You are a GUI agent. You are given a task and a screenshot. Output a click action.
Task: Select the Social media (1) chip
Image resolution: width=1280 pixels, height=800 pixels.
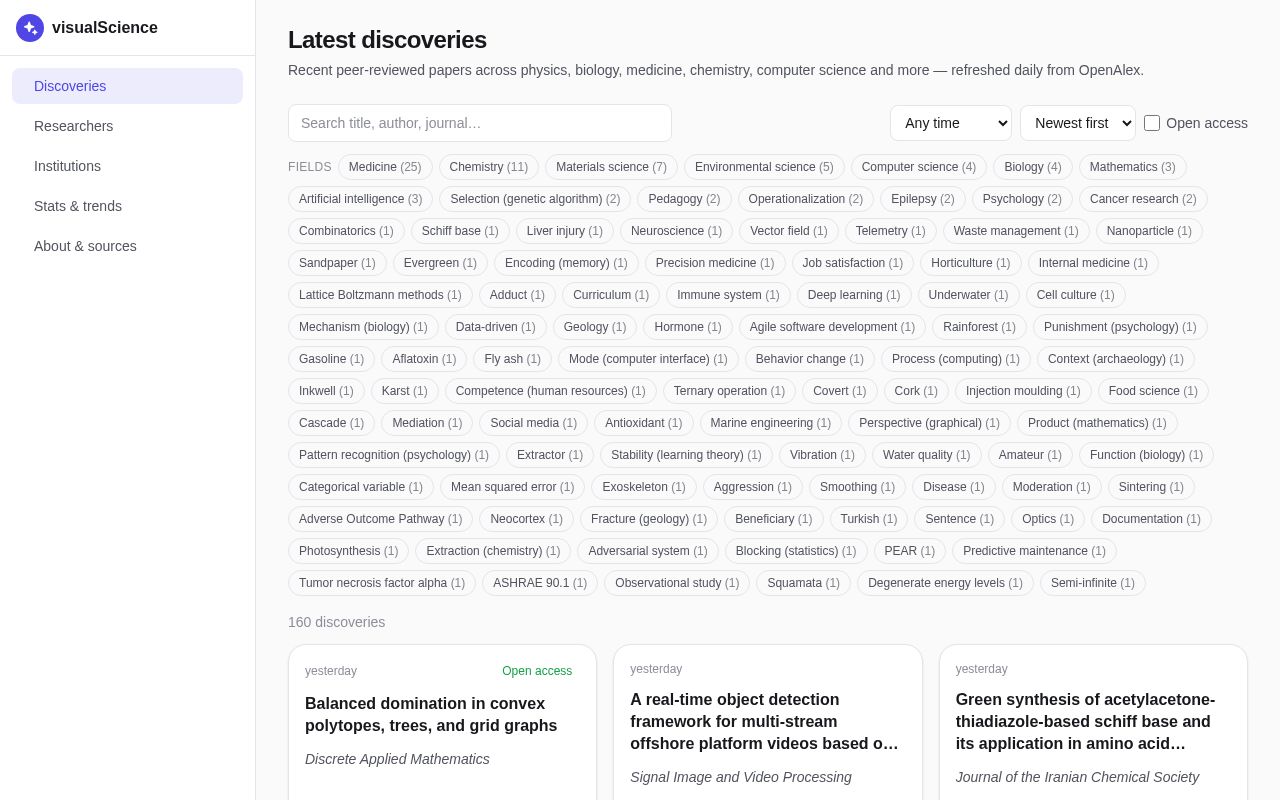533,423
